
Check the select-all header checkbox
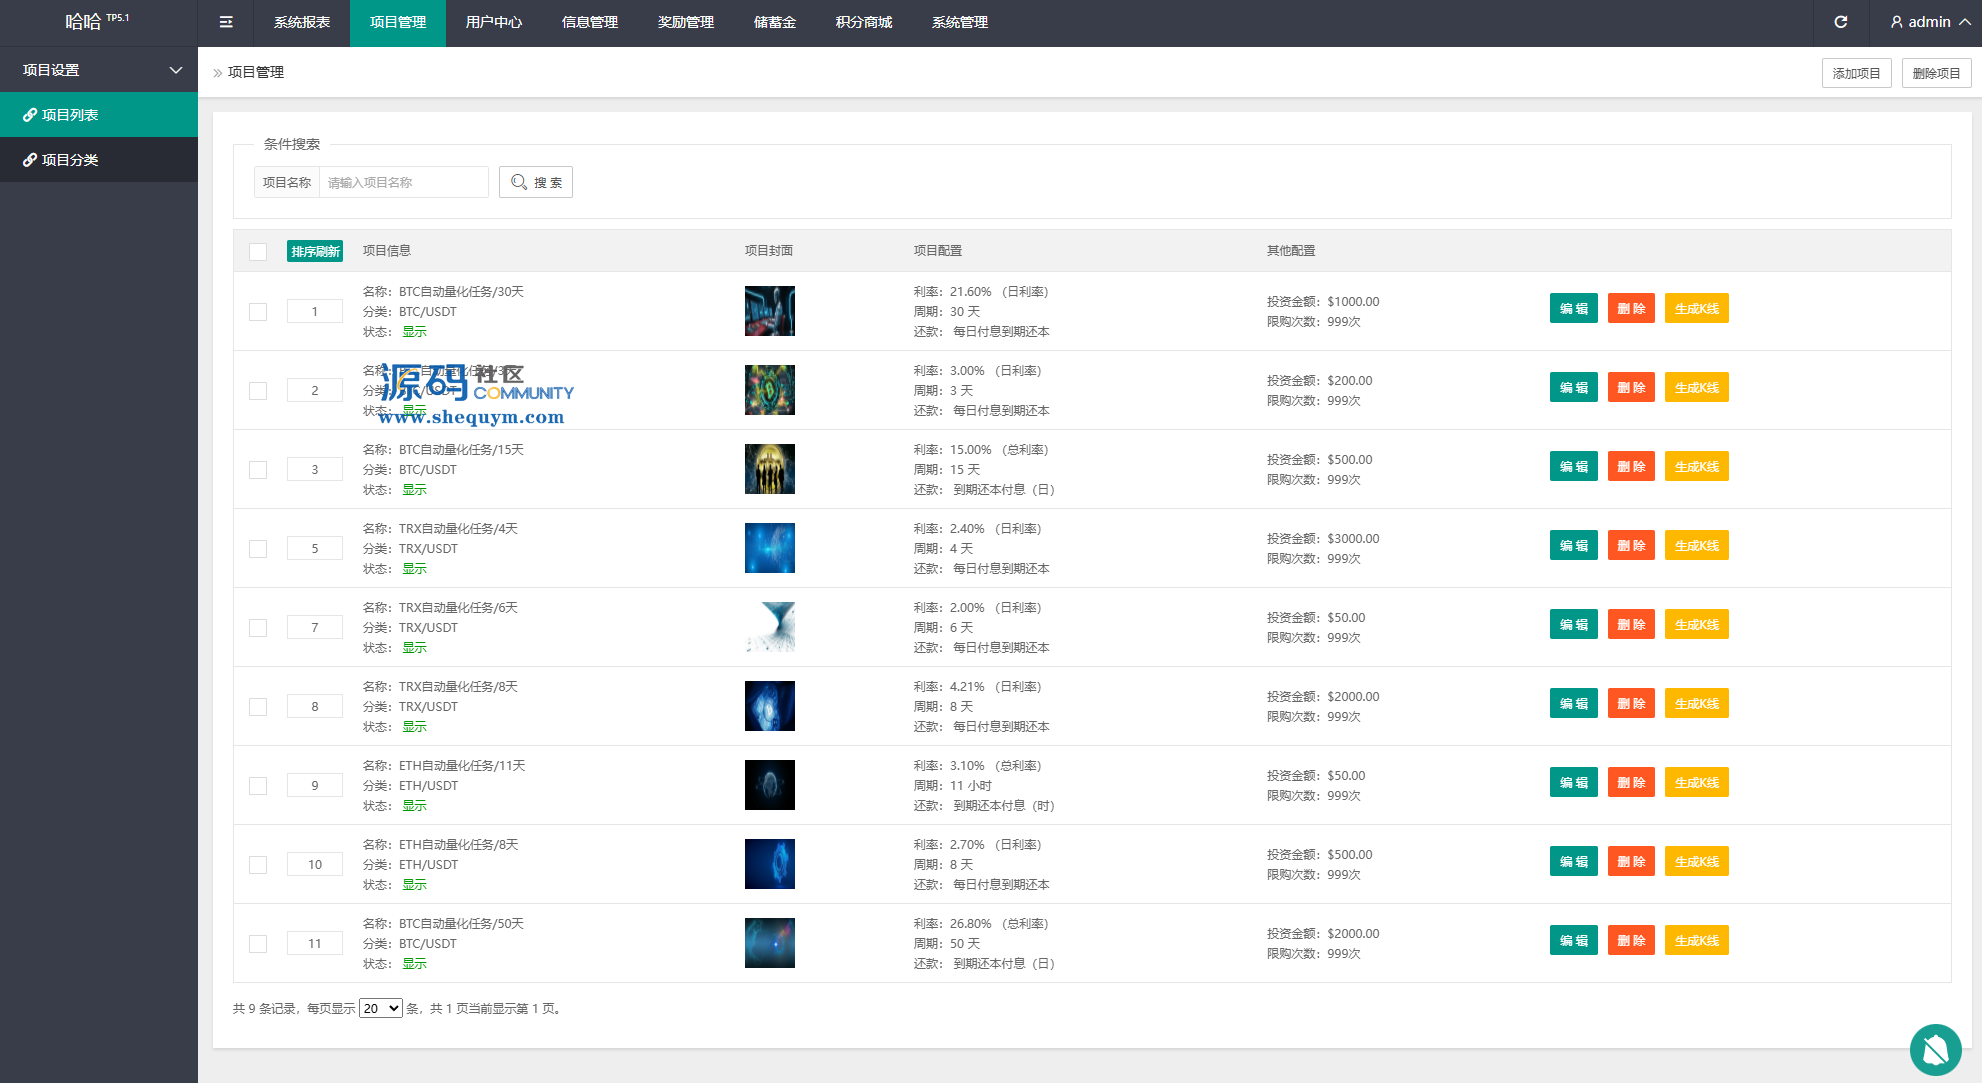(x=258, y=252)
